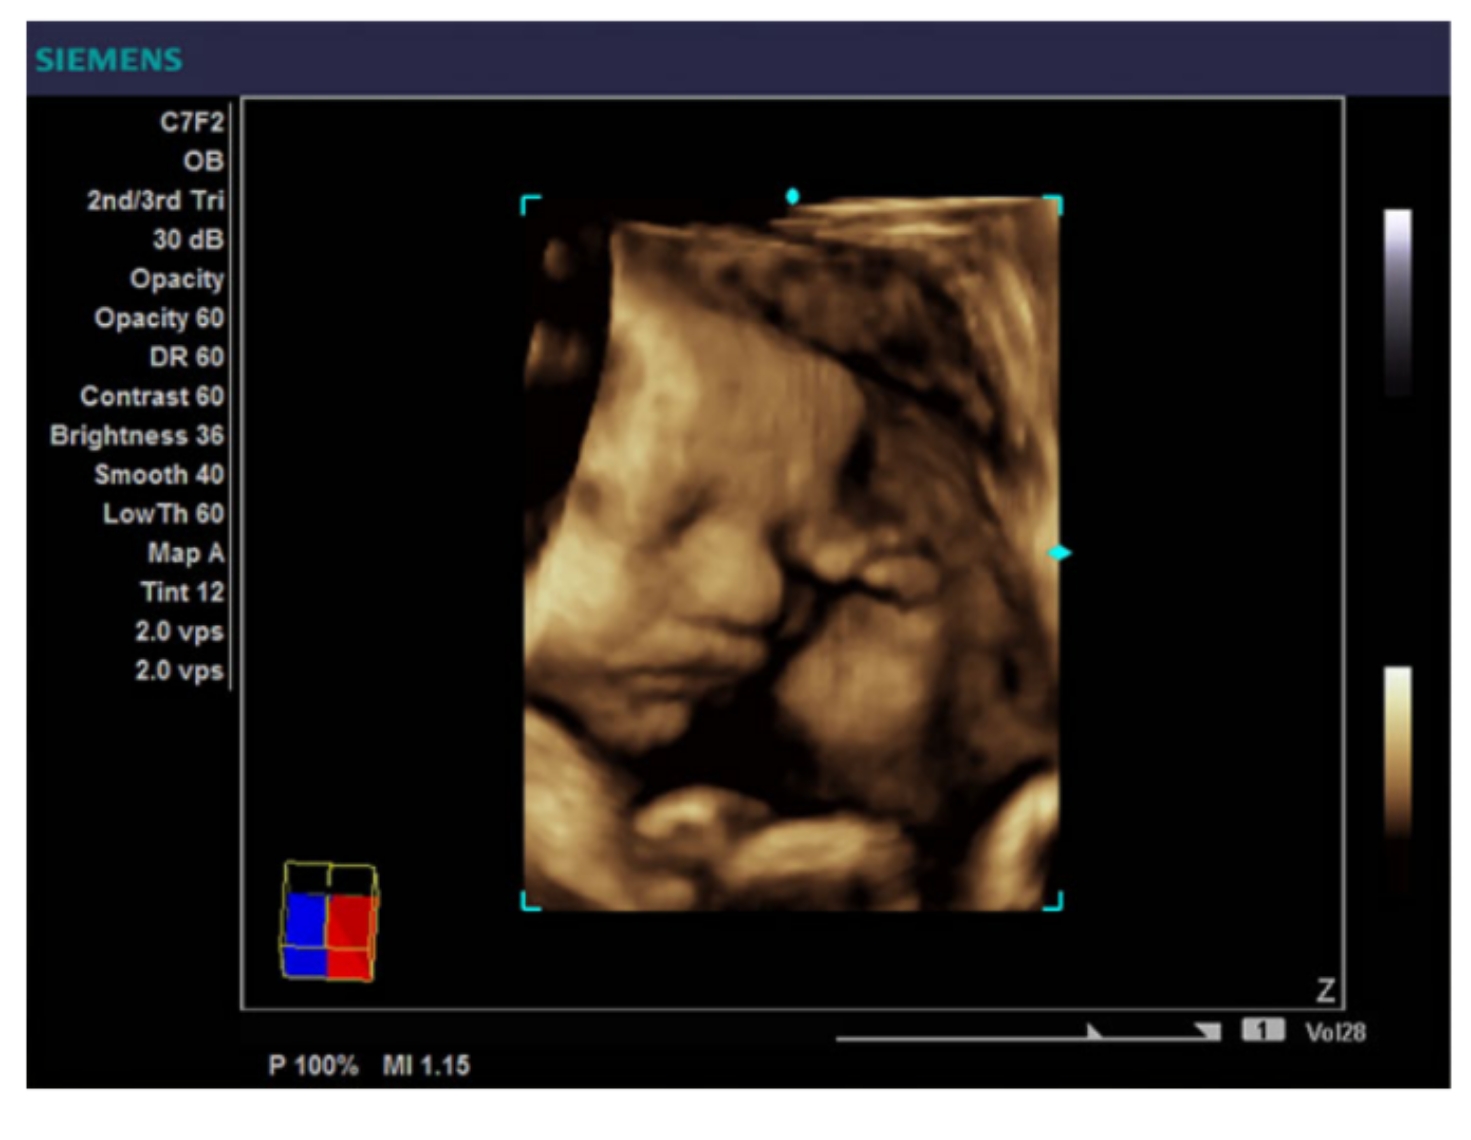Screen dimensions: 1471x1140
Task: Select the 'C7F2' transducer label
Action: coord(192,122)
